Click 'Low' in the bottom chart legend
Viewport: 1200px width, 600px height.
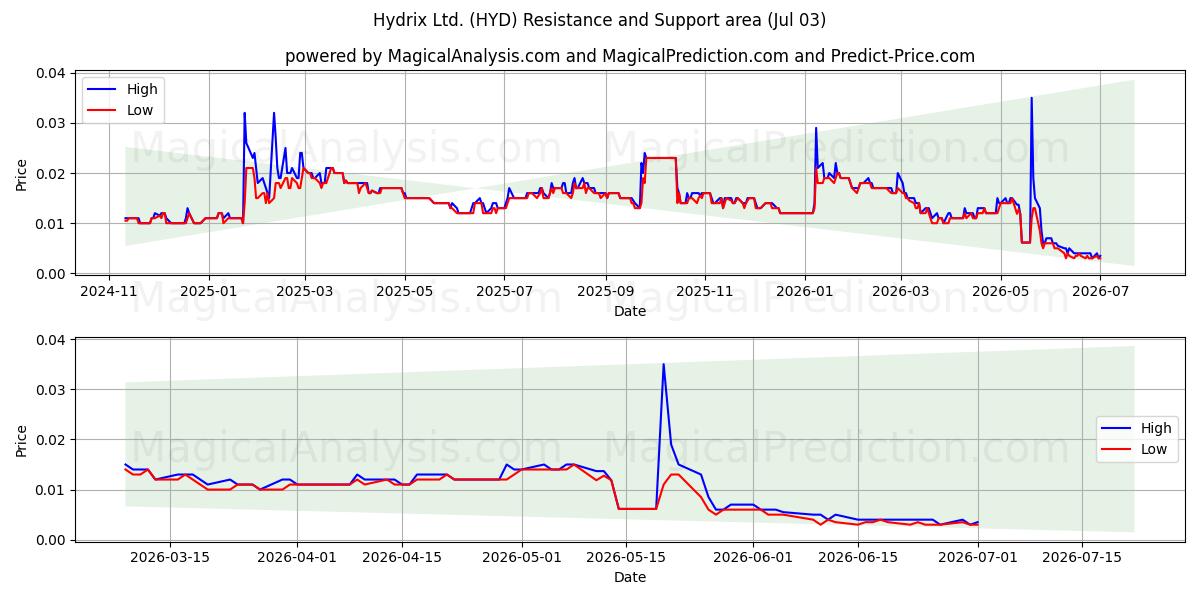(x=1154, y=449)
